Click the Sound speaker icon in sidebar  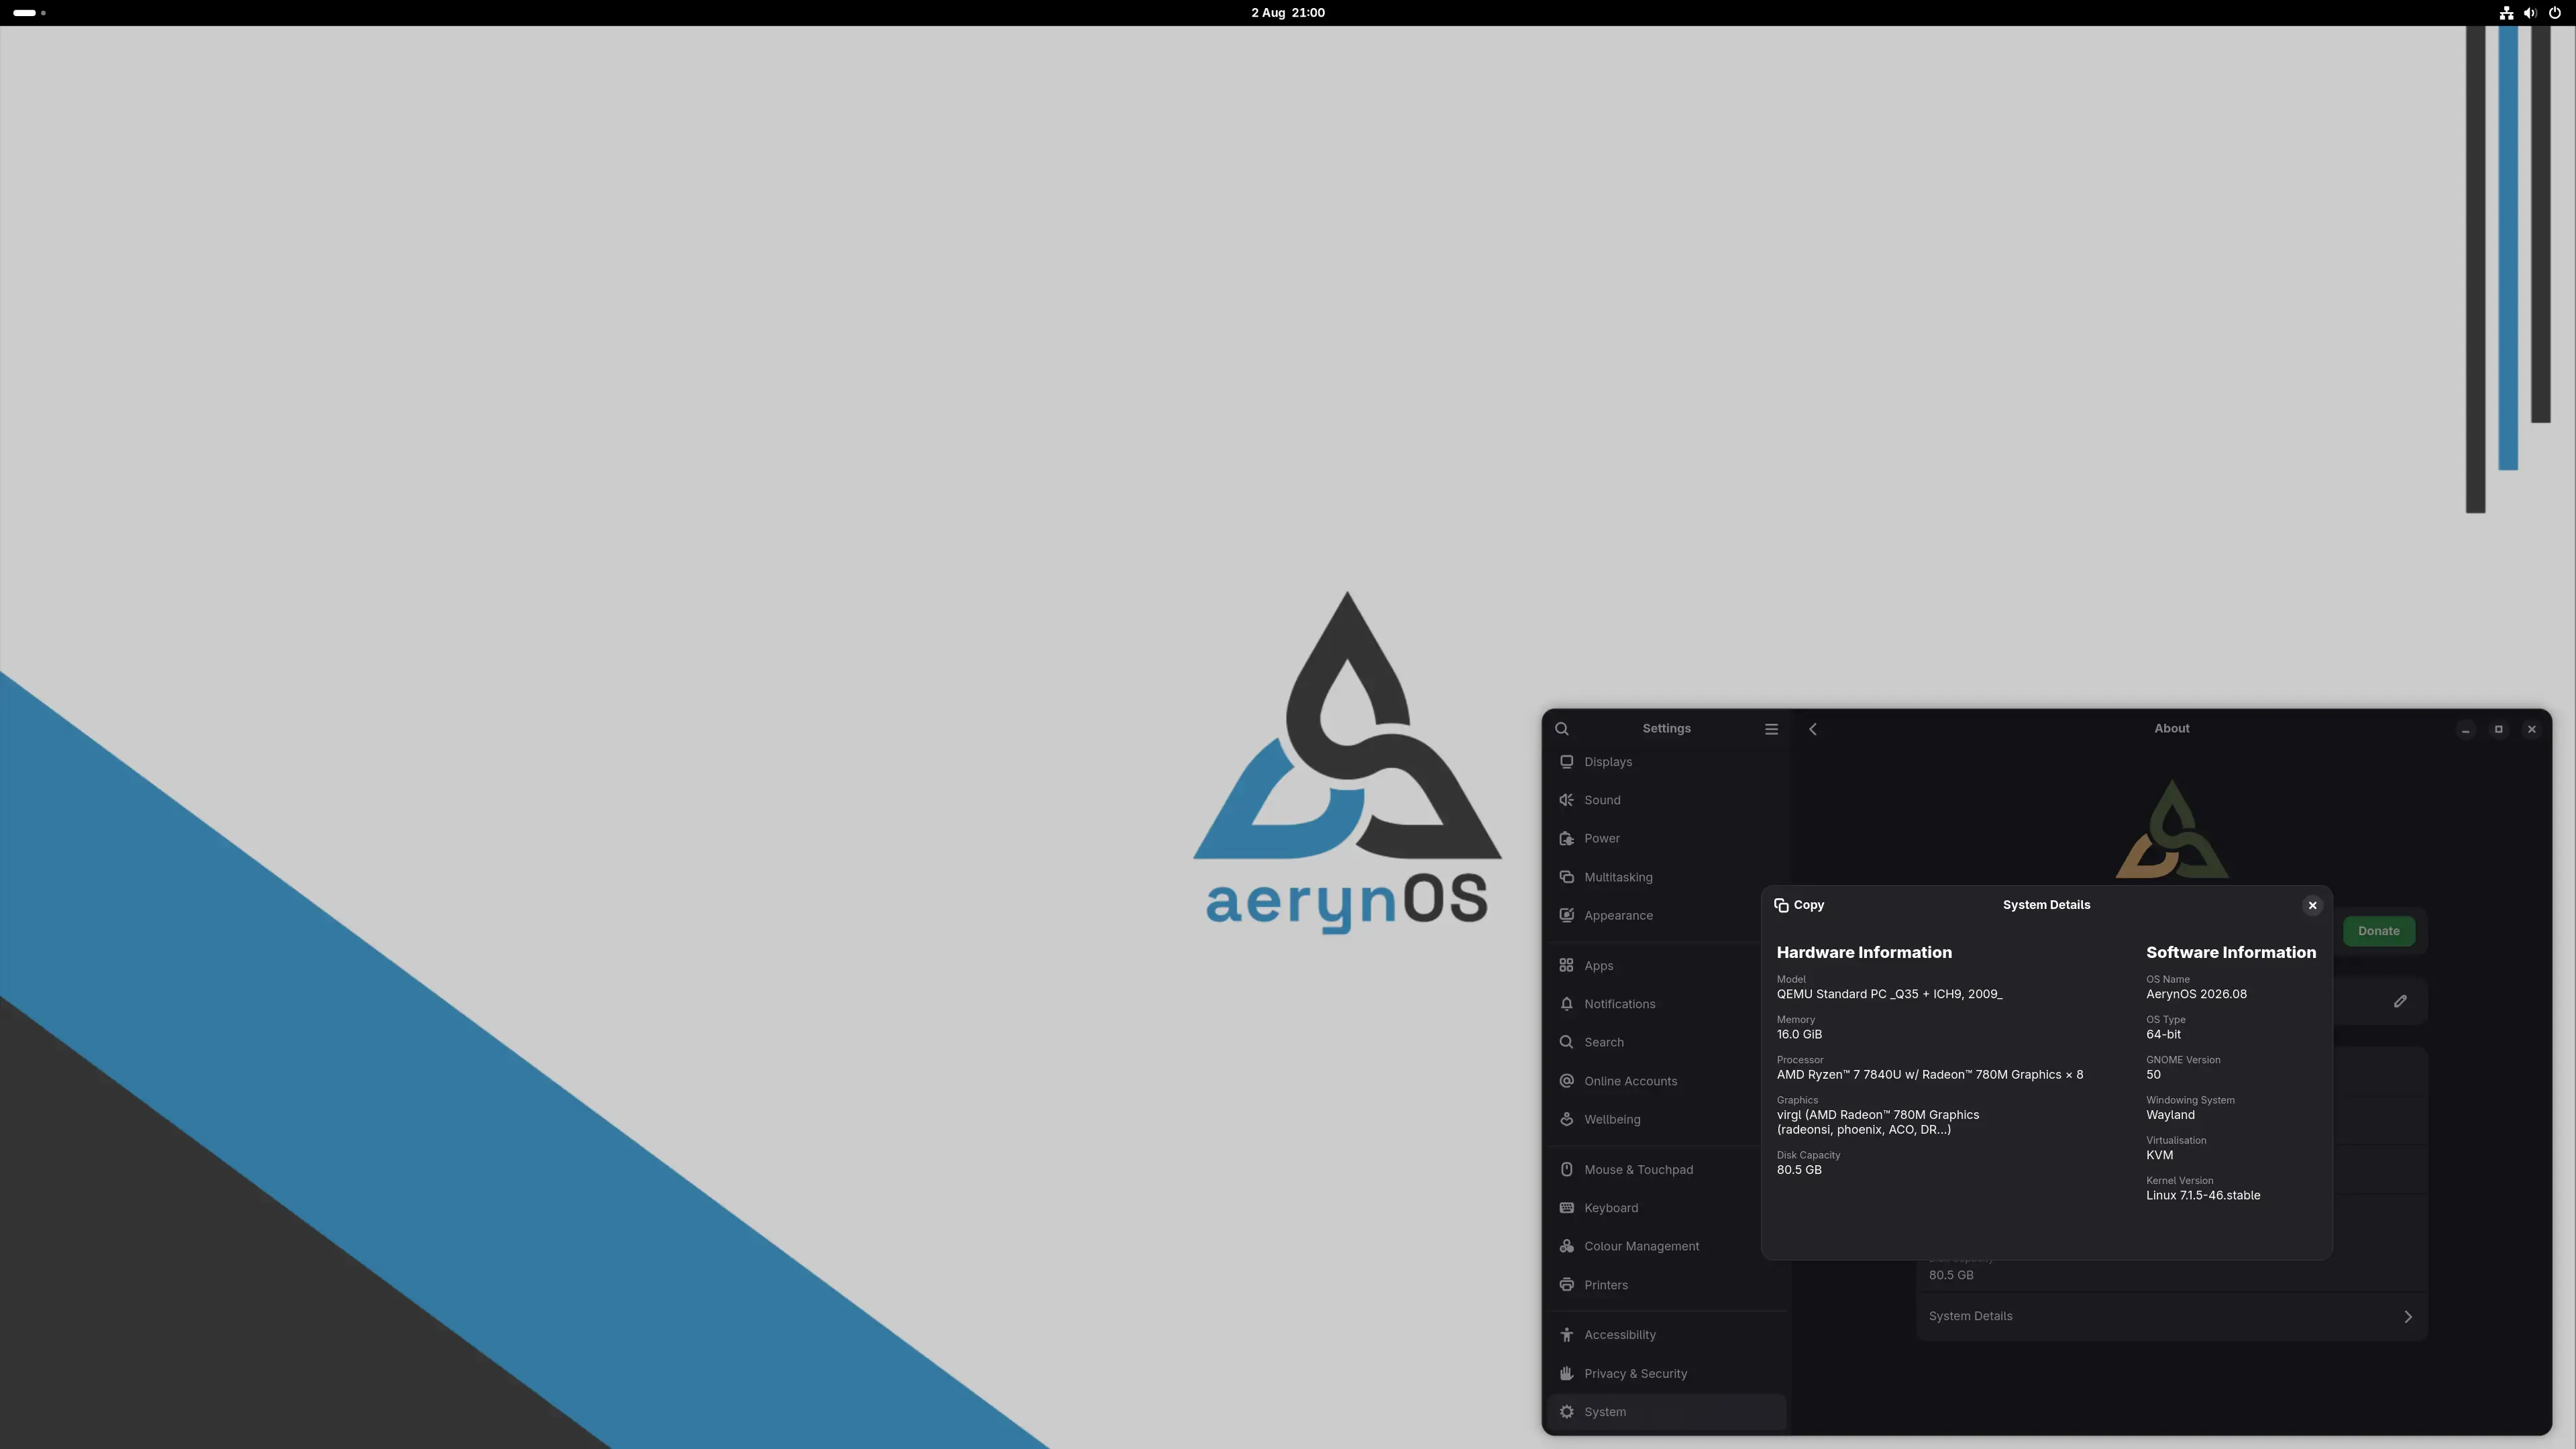1567,800
